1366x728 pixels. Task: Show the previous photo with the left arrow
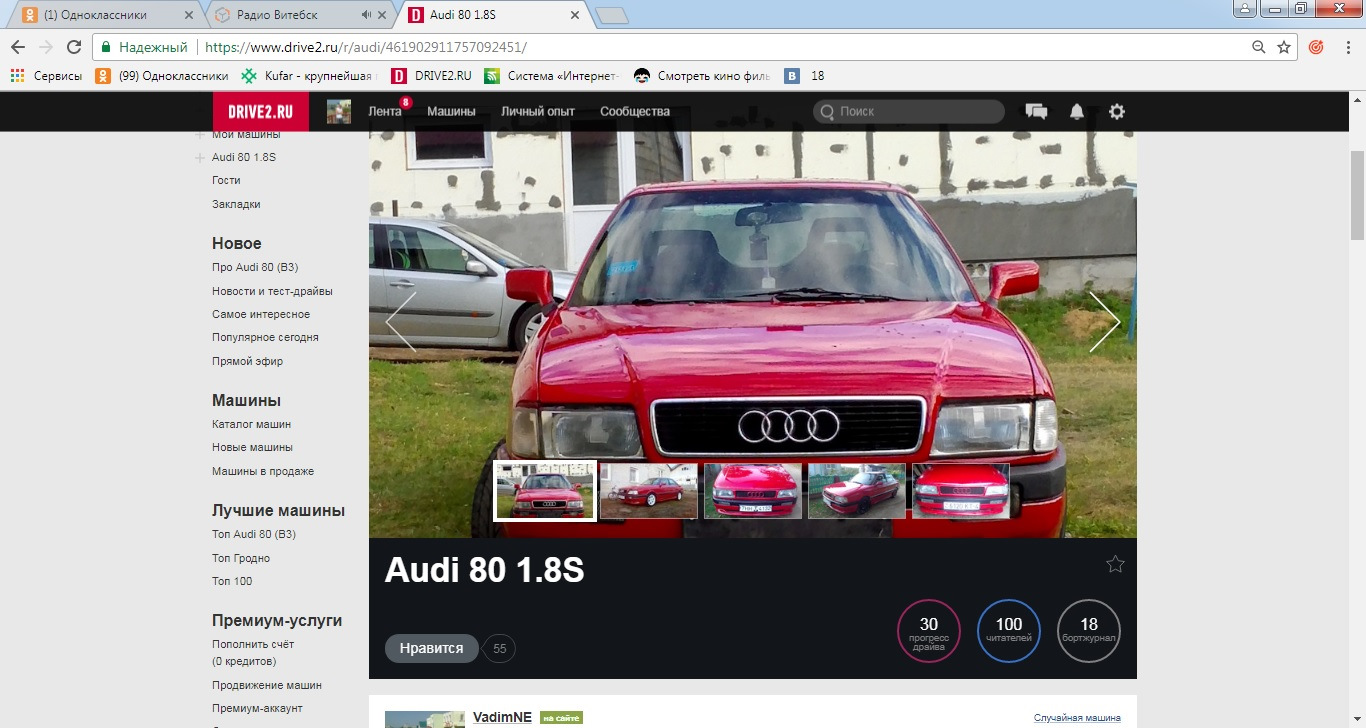coord(400,321)
